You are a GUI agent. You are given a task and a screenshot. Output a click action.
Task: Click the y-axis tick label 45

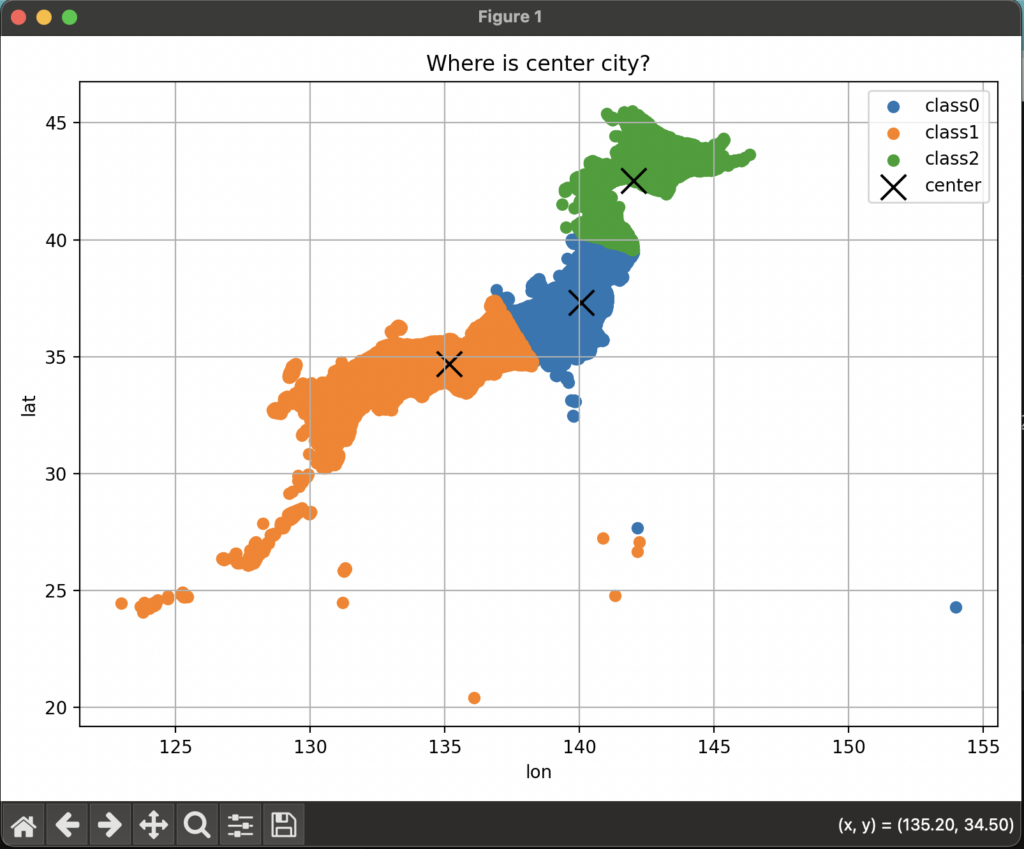point(56,123)
